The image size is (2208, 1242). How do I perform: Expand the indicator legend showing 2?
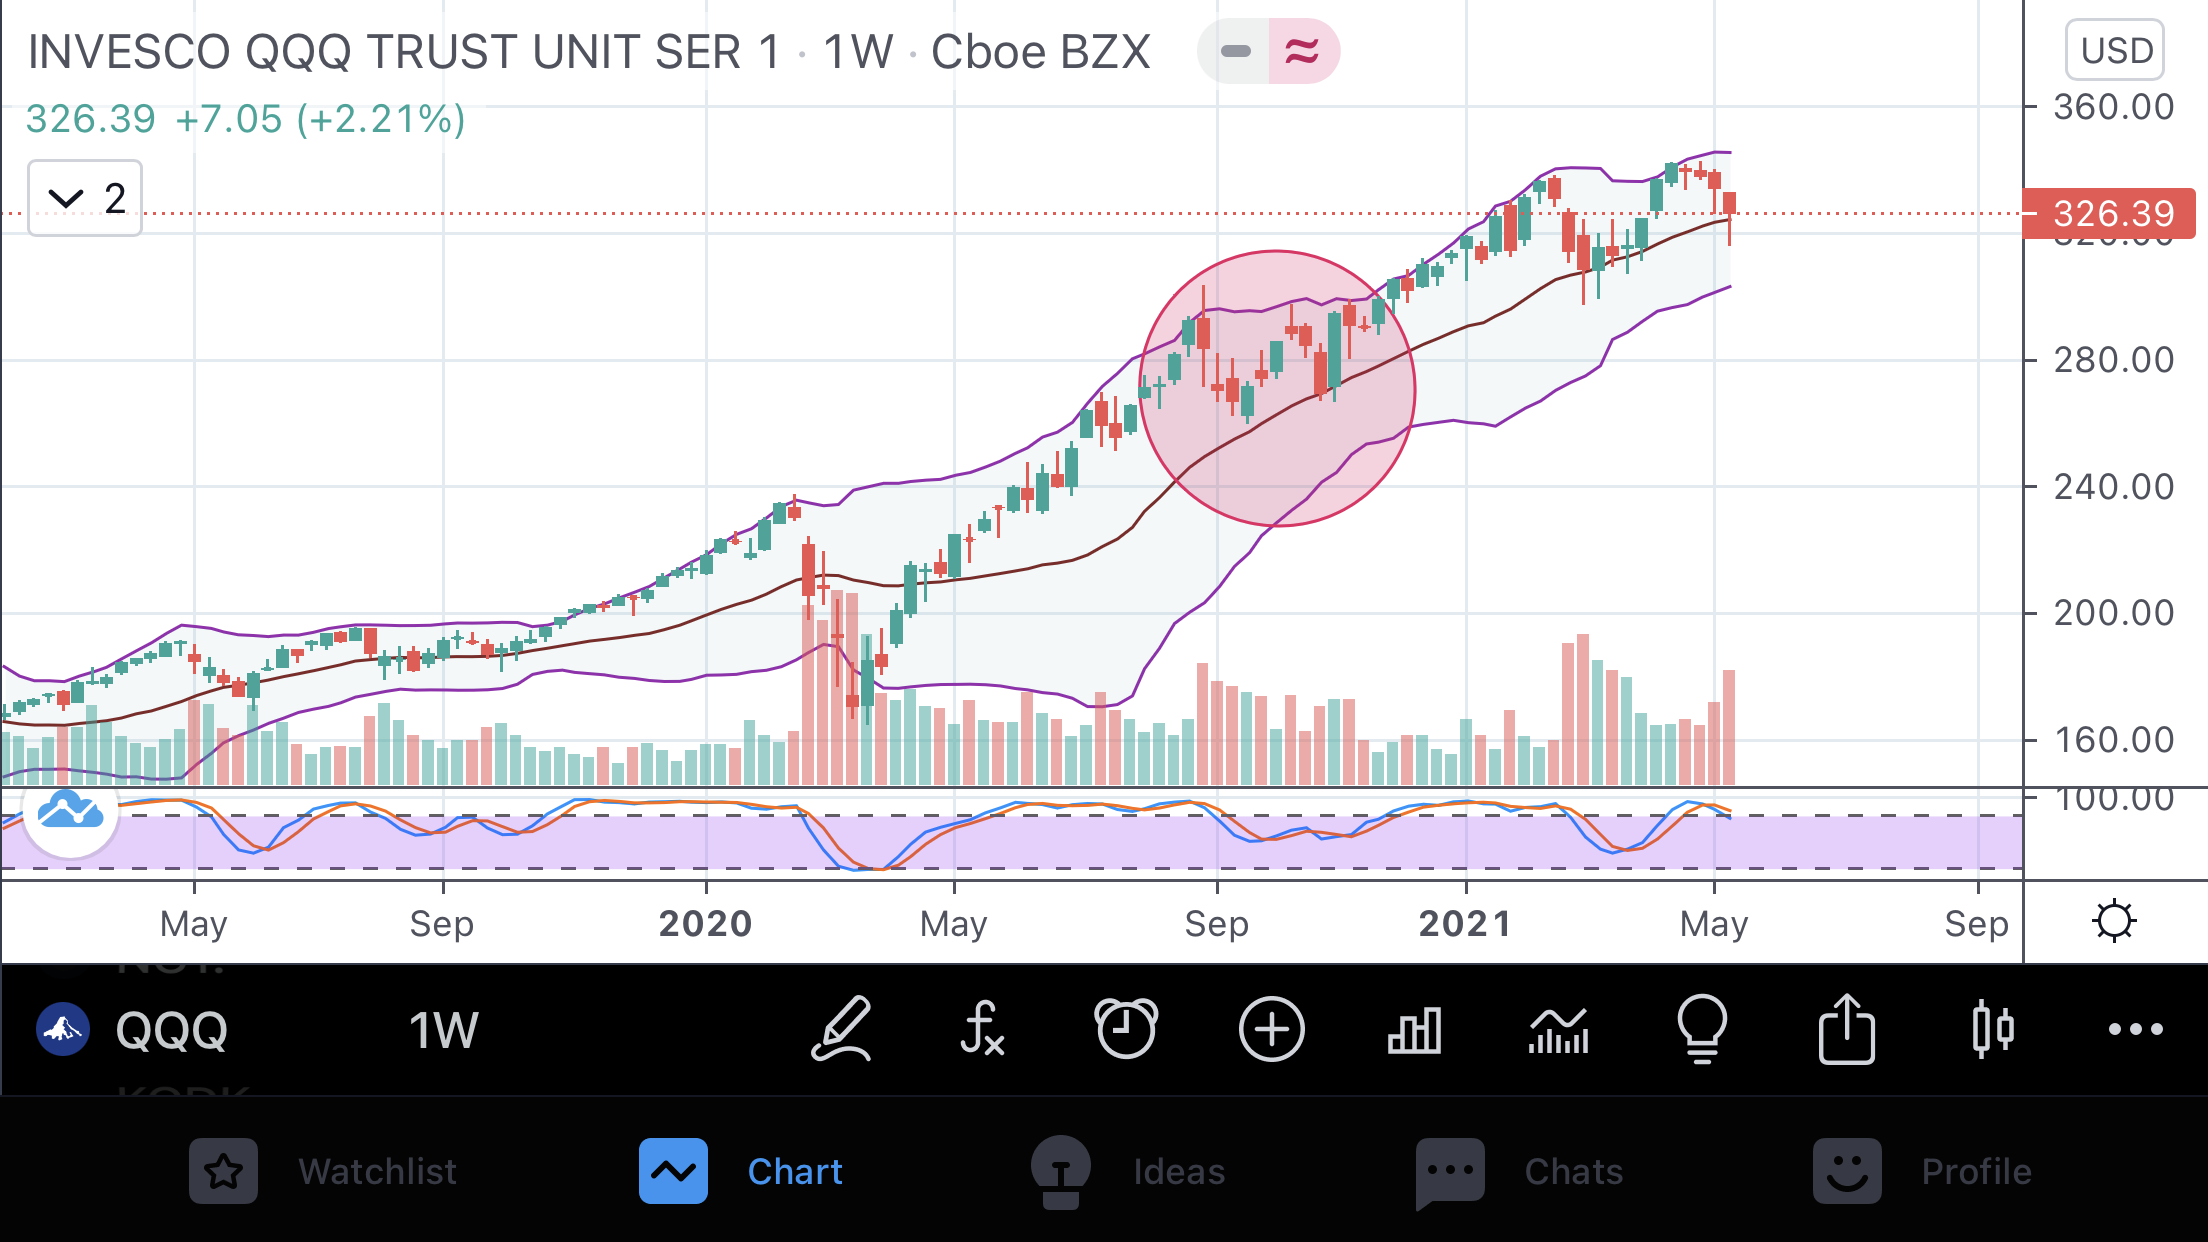click(x=85, y=198)
